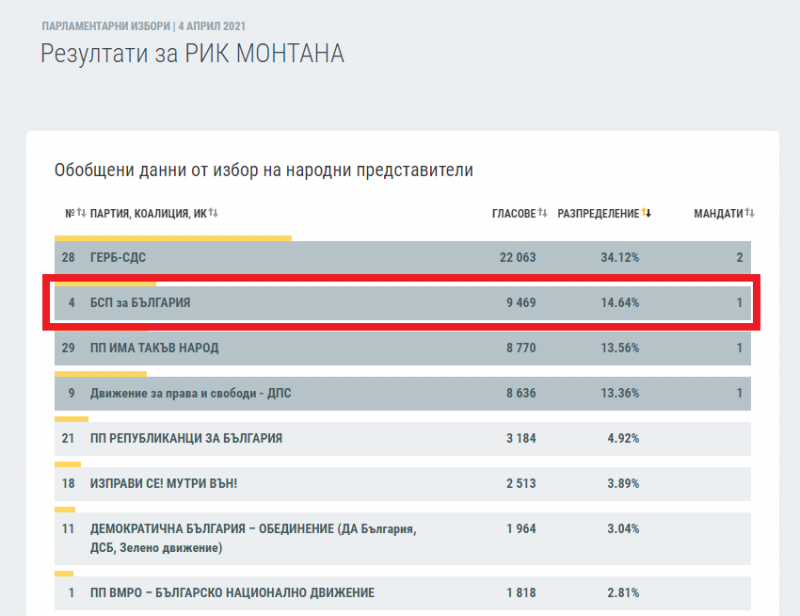Click the ПП ВМРО – БЪЛГАРСКО НАЦИОНАЛНО ДВИЖЕНИЕ row
This screenshot has height=616, width=800.
[232, 592]
